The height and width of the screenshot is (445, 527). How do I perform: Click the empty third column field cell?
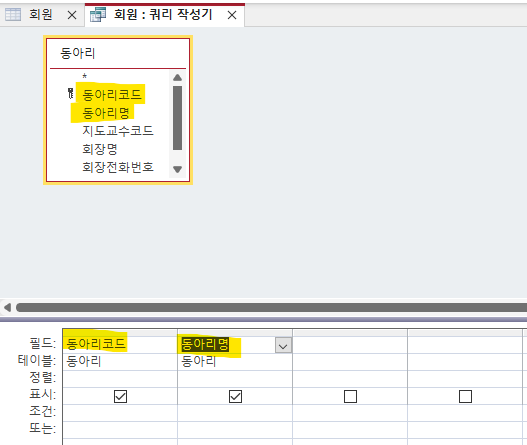pyautogui.click(x=350, y=344)
